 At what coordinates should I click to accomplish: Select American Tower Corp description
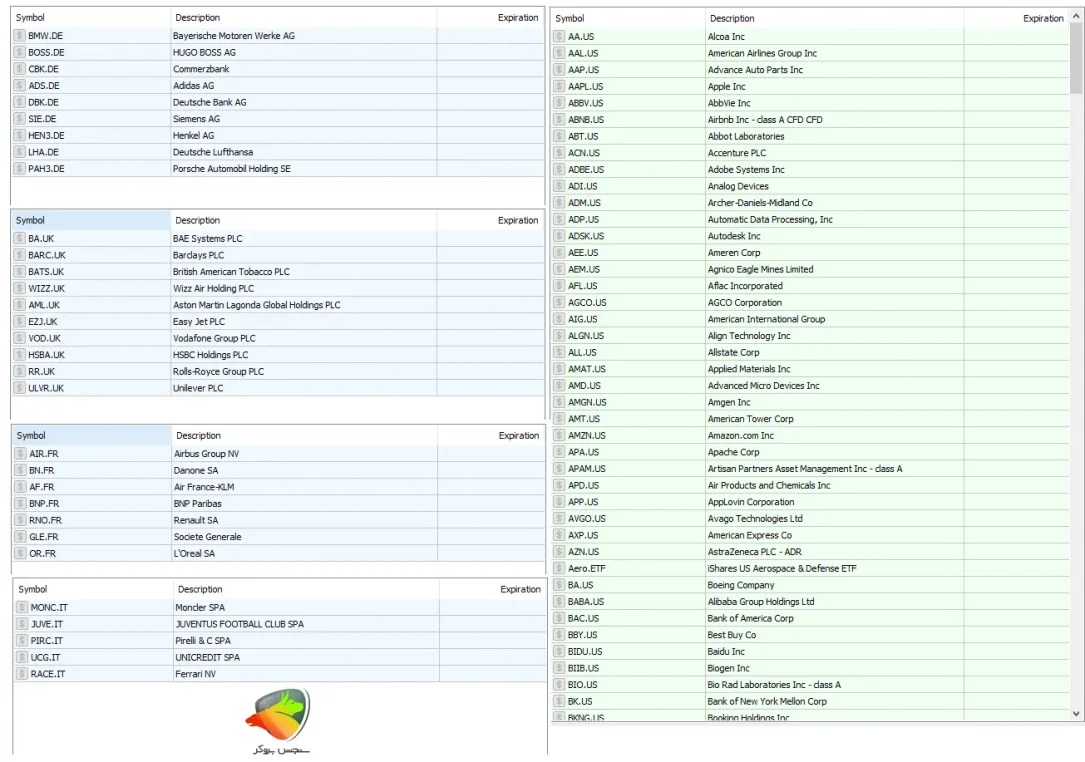click(x=751, y=419)
